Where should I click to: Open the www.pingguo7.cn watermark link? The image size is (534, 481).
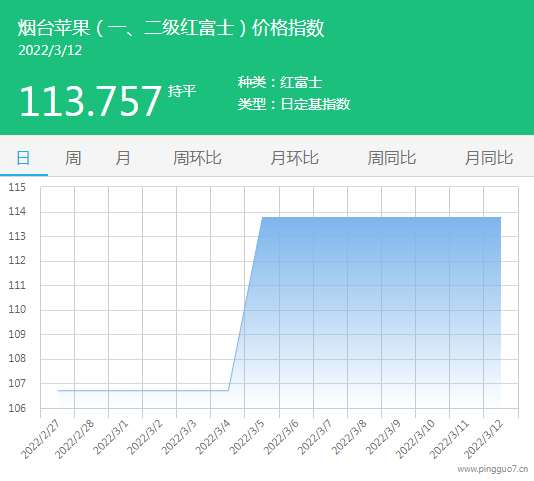pos(493,469)
